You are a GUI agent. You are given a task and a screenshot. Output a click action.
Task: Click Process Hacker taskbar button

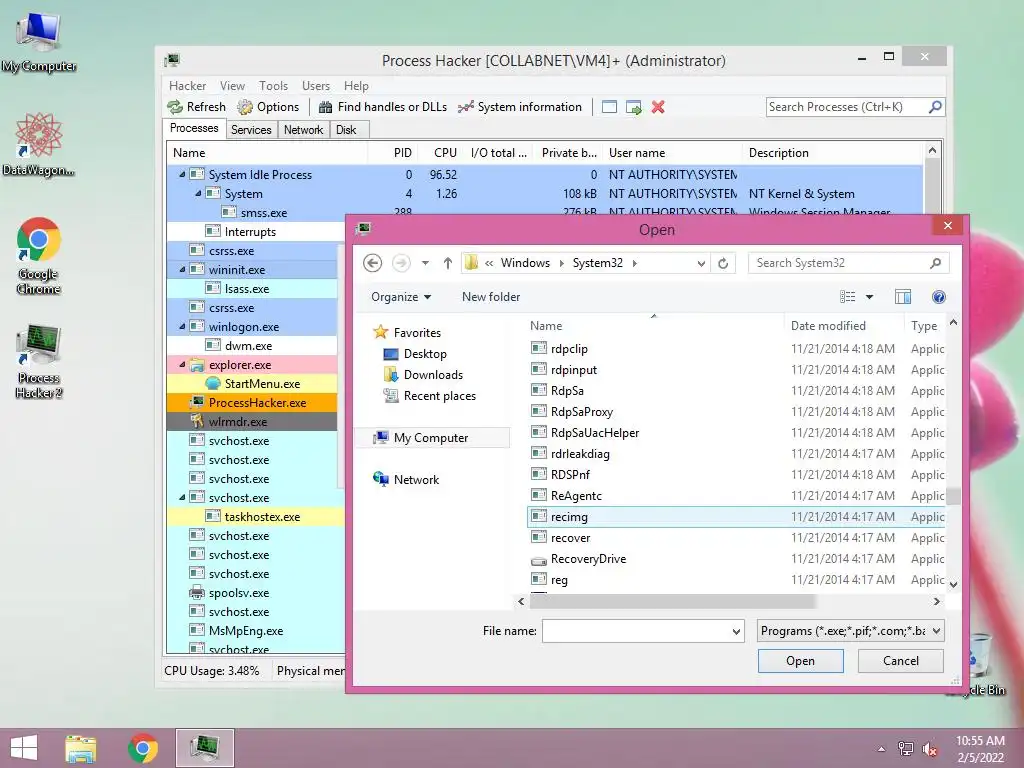pos(204,748)
